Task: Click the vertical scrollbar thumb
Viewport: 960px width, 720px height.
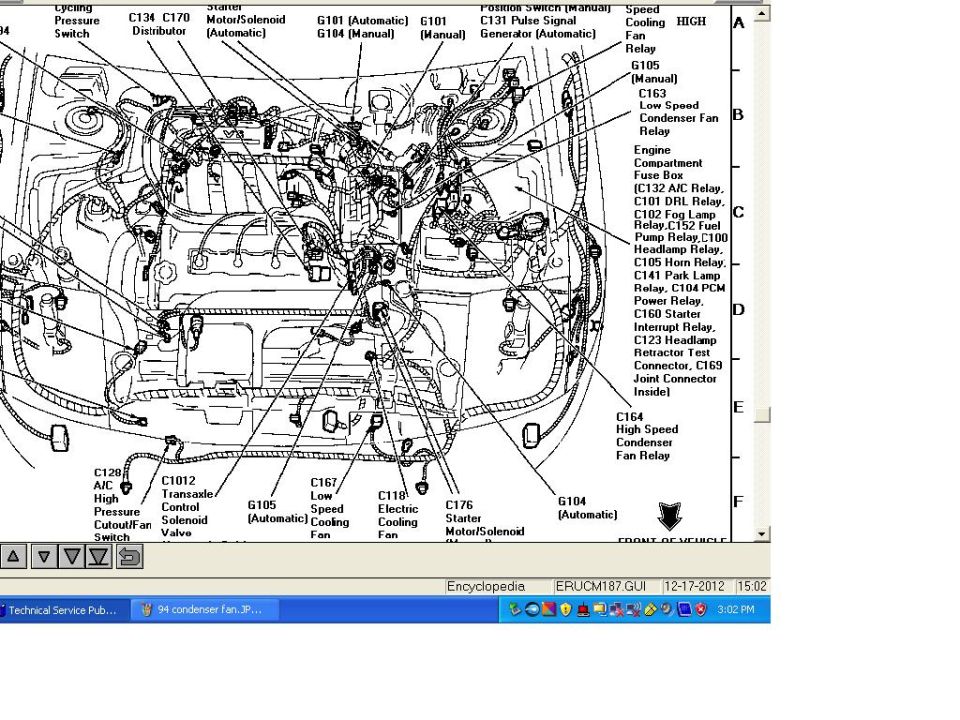Action: coord(762,415)
